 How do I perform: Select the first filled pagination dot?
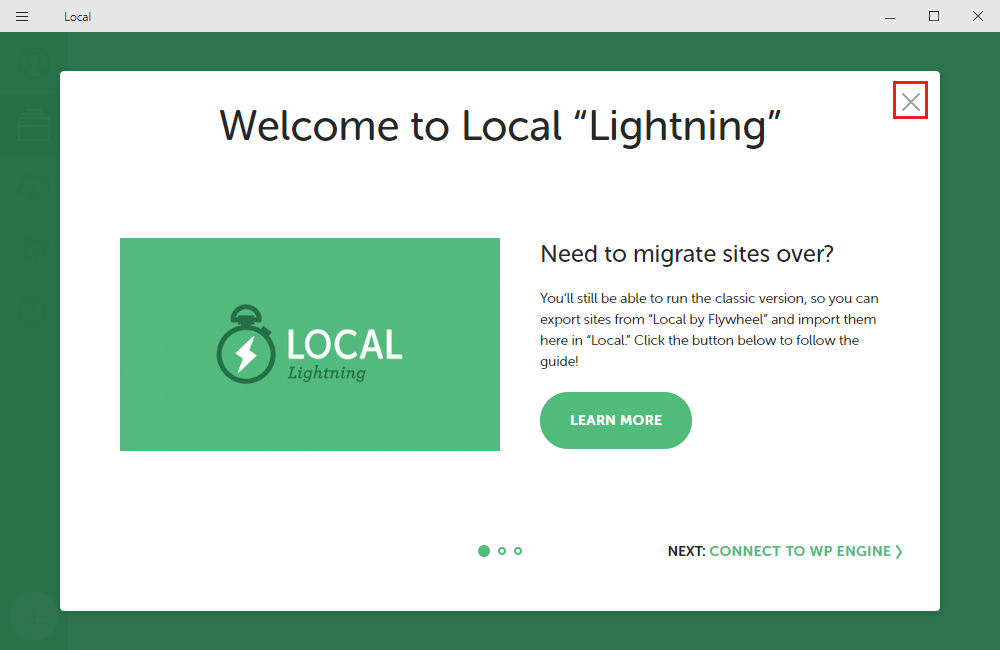coord(484,551)
